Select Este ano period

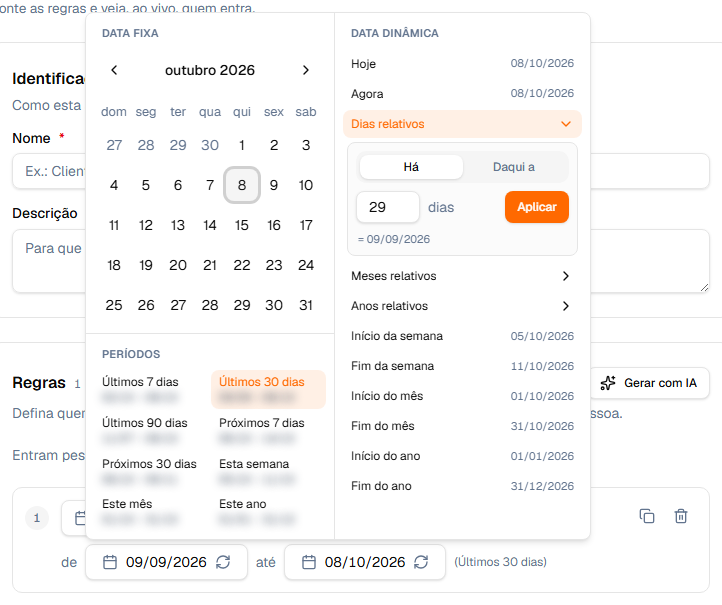(x=268, y=511)
